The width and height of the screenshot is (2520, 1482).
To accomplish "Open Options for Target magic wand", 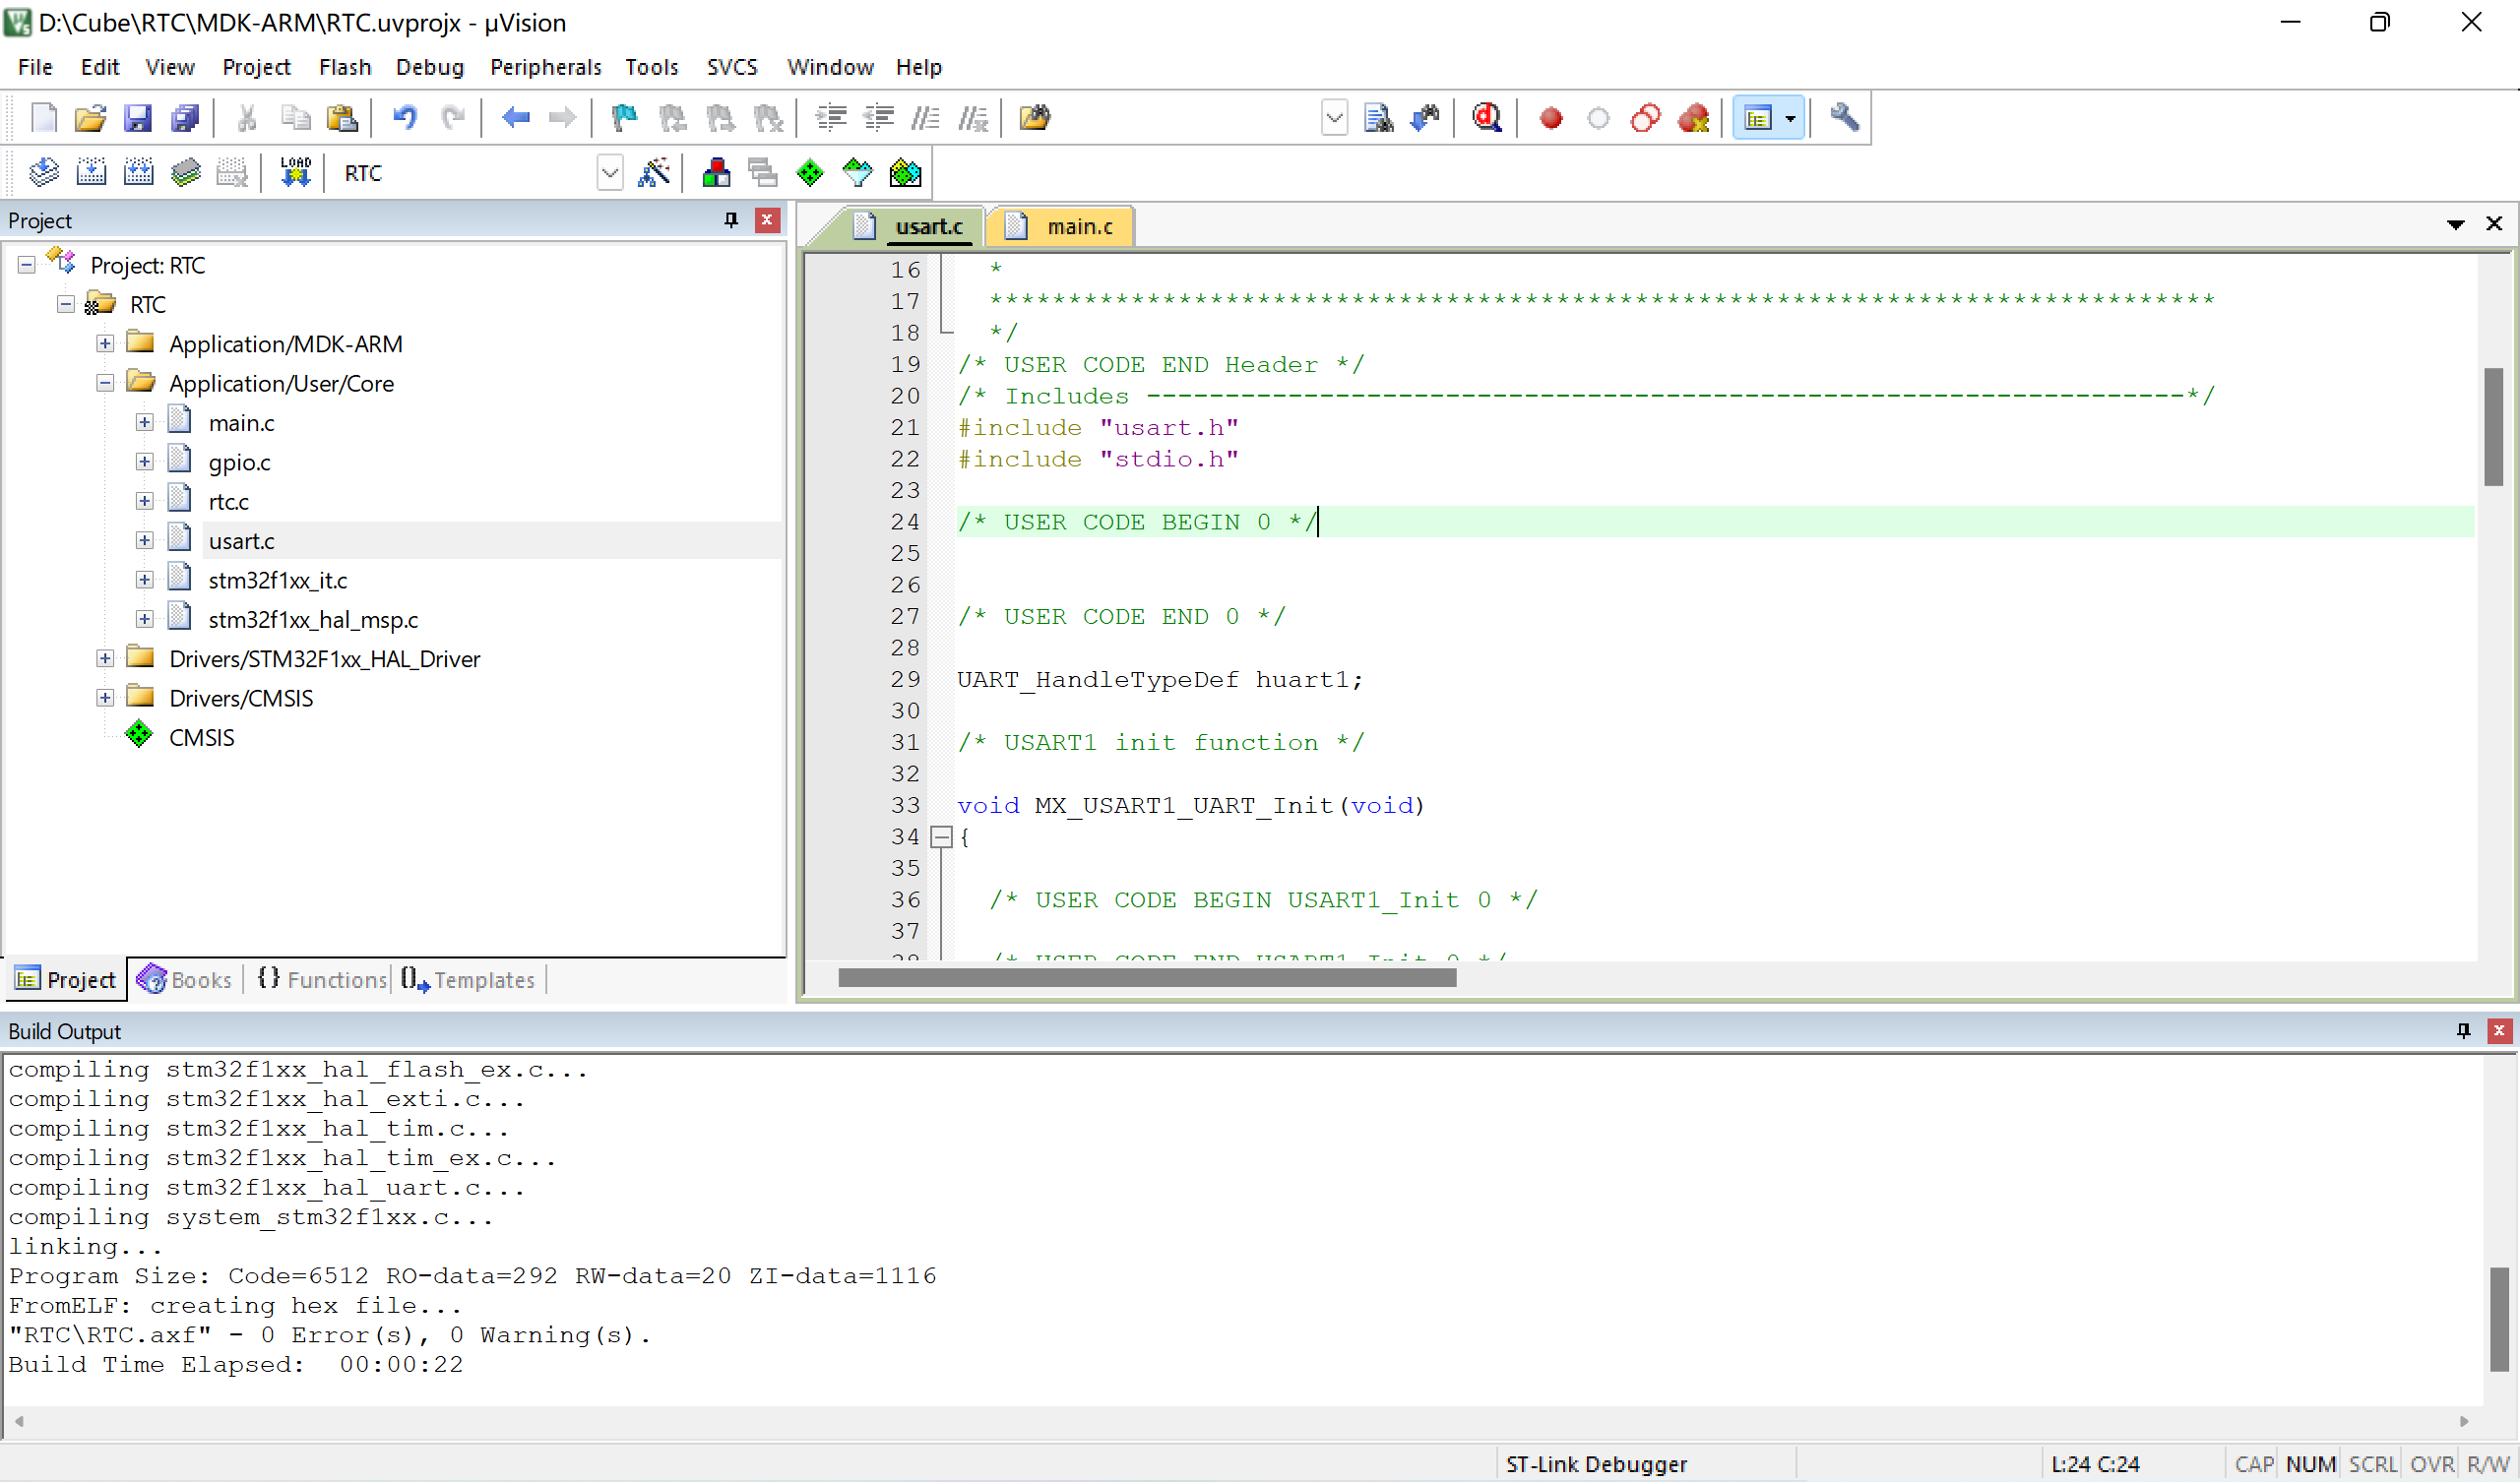I will pyautogui.click(x=655, y=173).
